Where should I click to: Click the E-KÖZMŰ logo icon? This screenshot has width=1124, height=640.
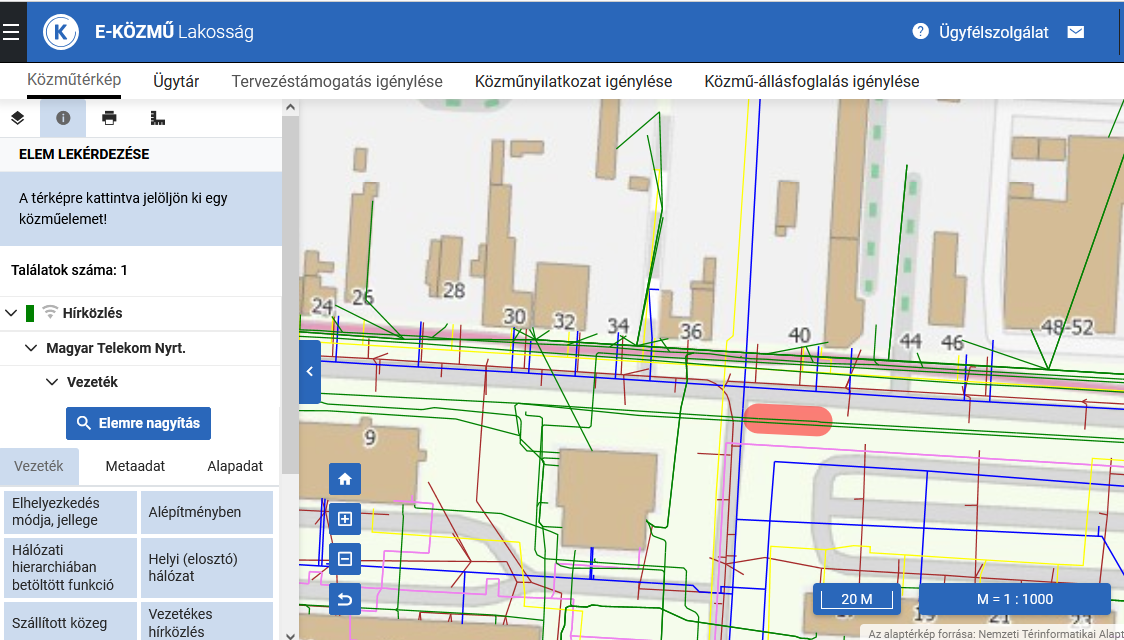[61, 32]
